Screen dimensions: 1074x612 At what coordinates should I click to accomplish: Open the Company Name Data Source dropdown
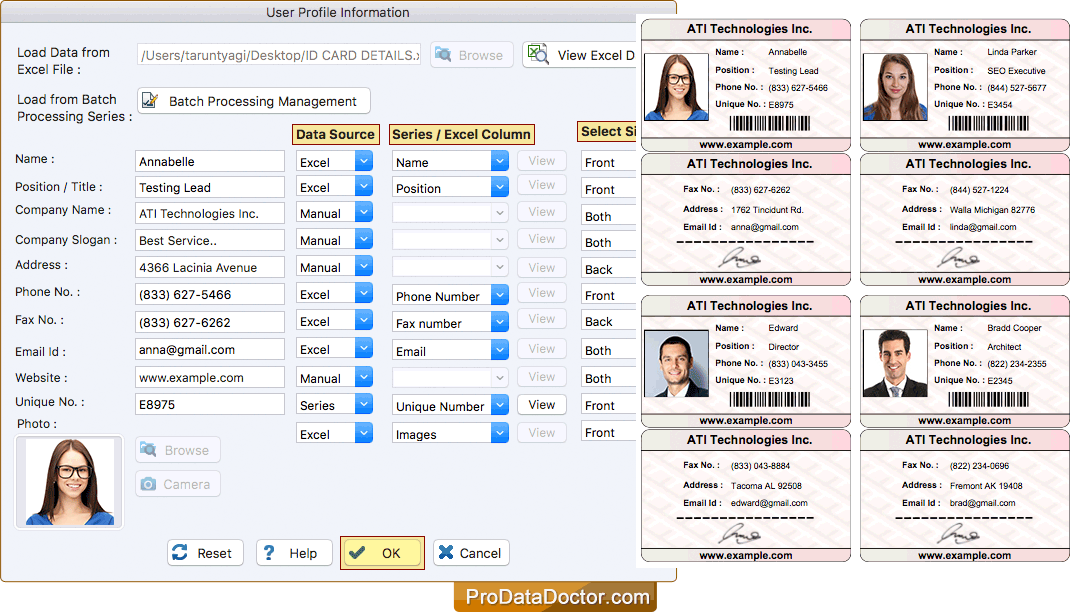[x=334, y=213]
